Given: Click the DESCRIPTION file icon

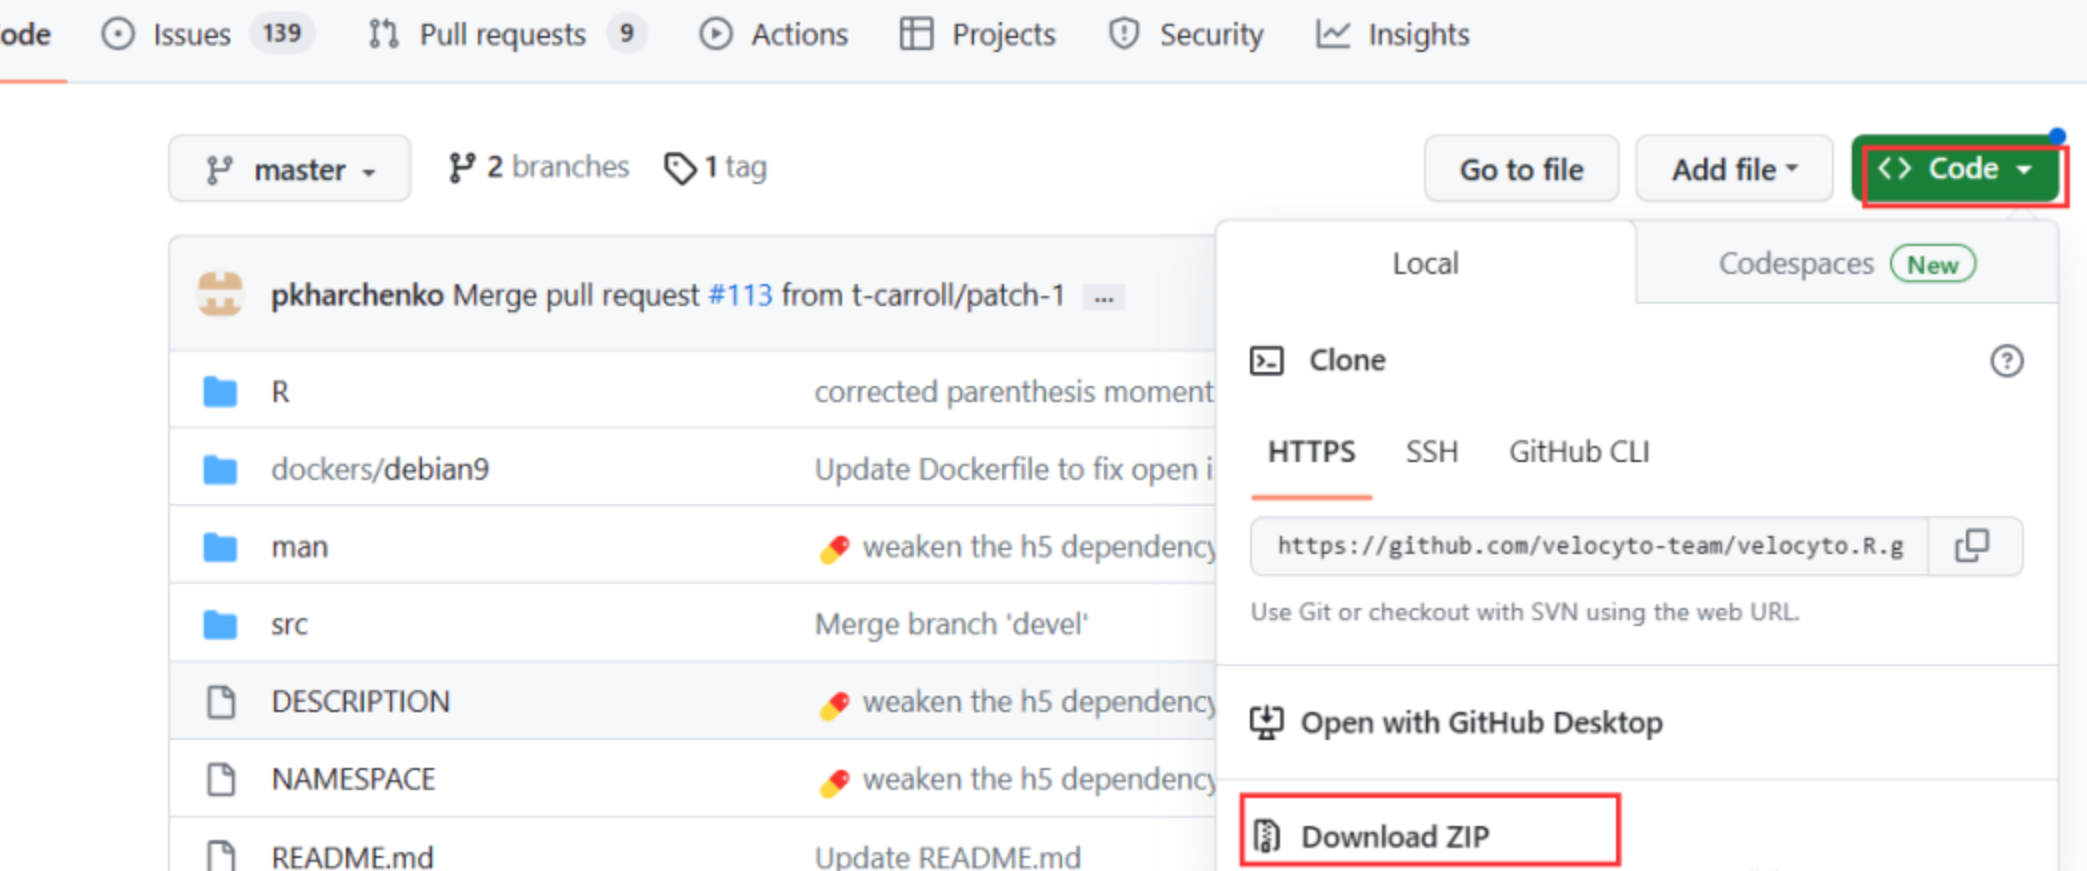Looking at the screenshot, I should (x=220, y=702).
